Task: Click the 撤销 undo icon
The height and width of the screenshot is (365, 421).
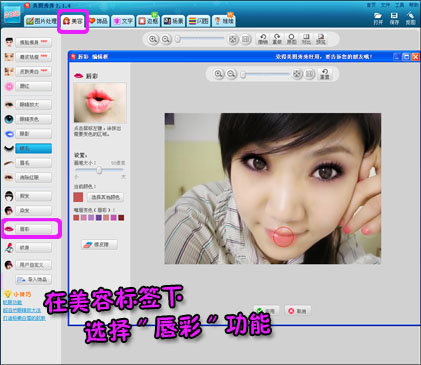Action: click(x=263, y=39)
